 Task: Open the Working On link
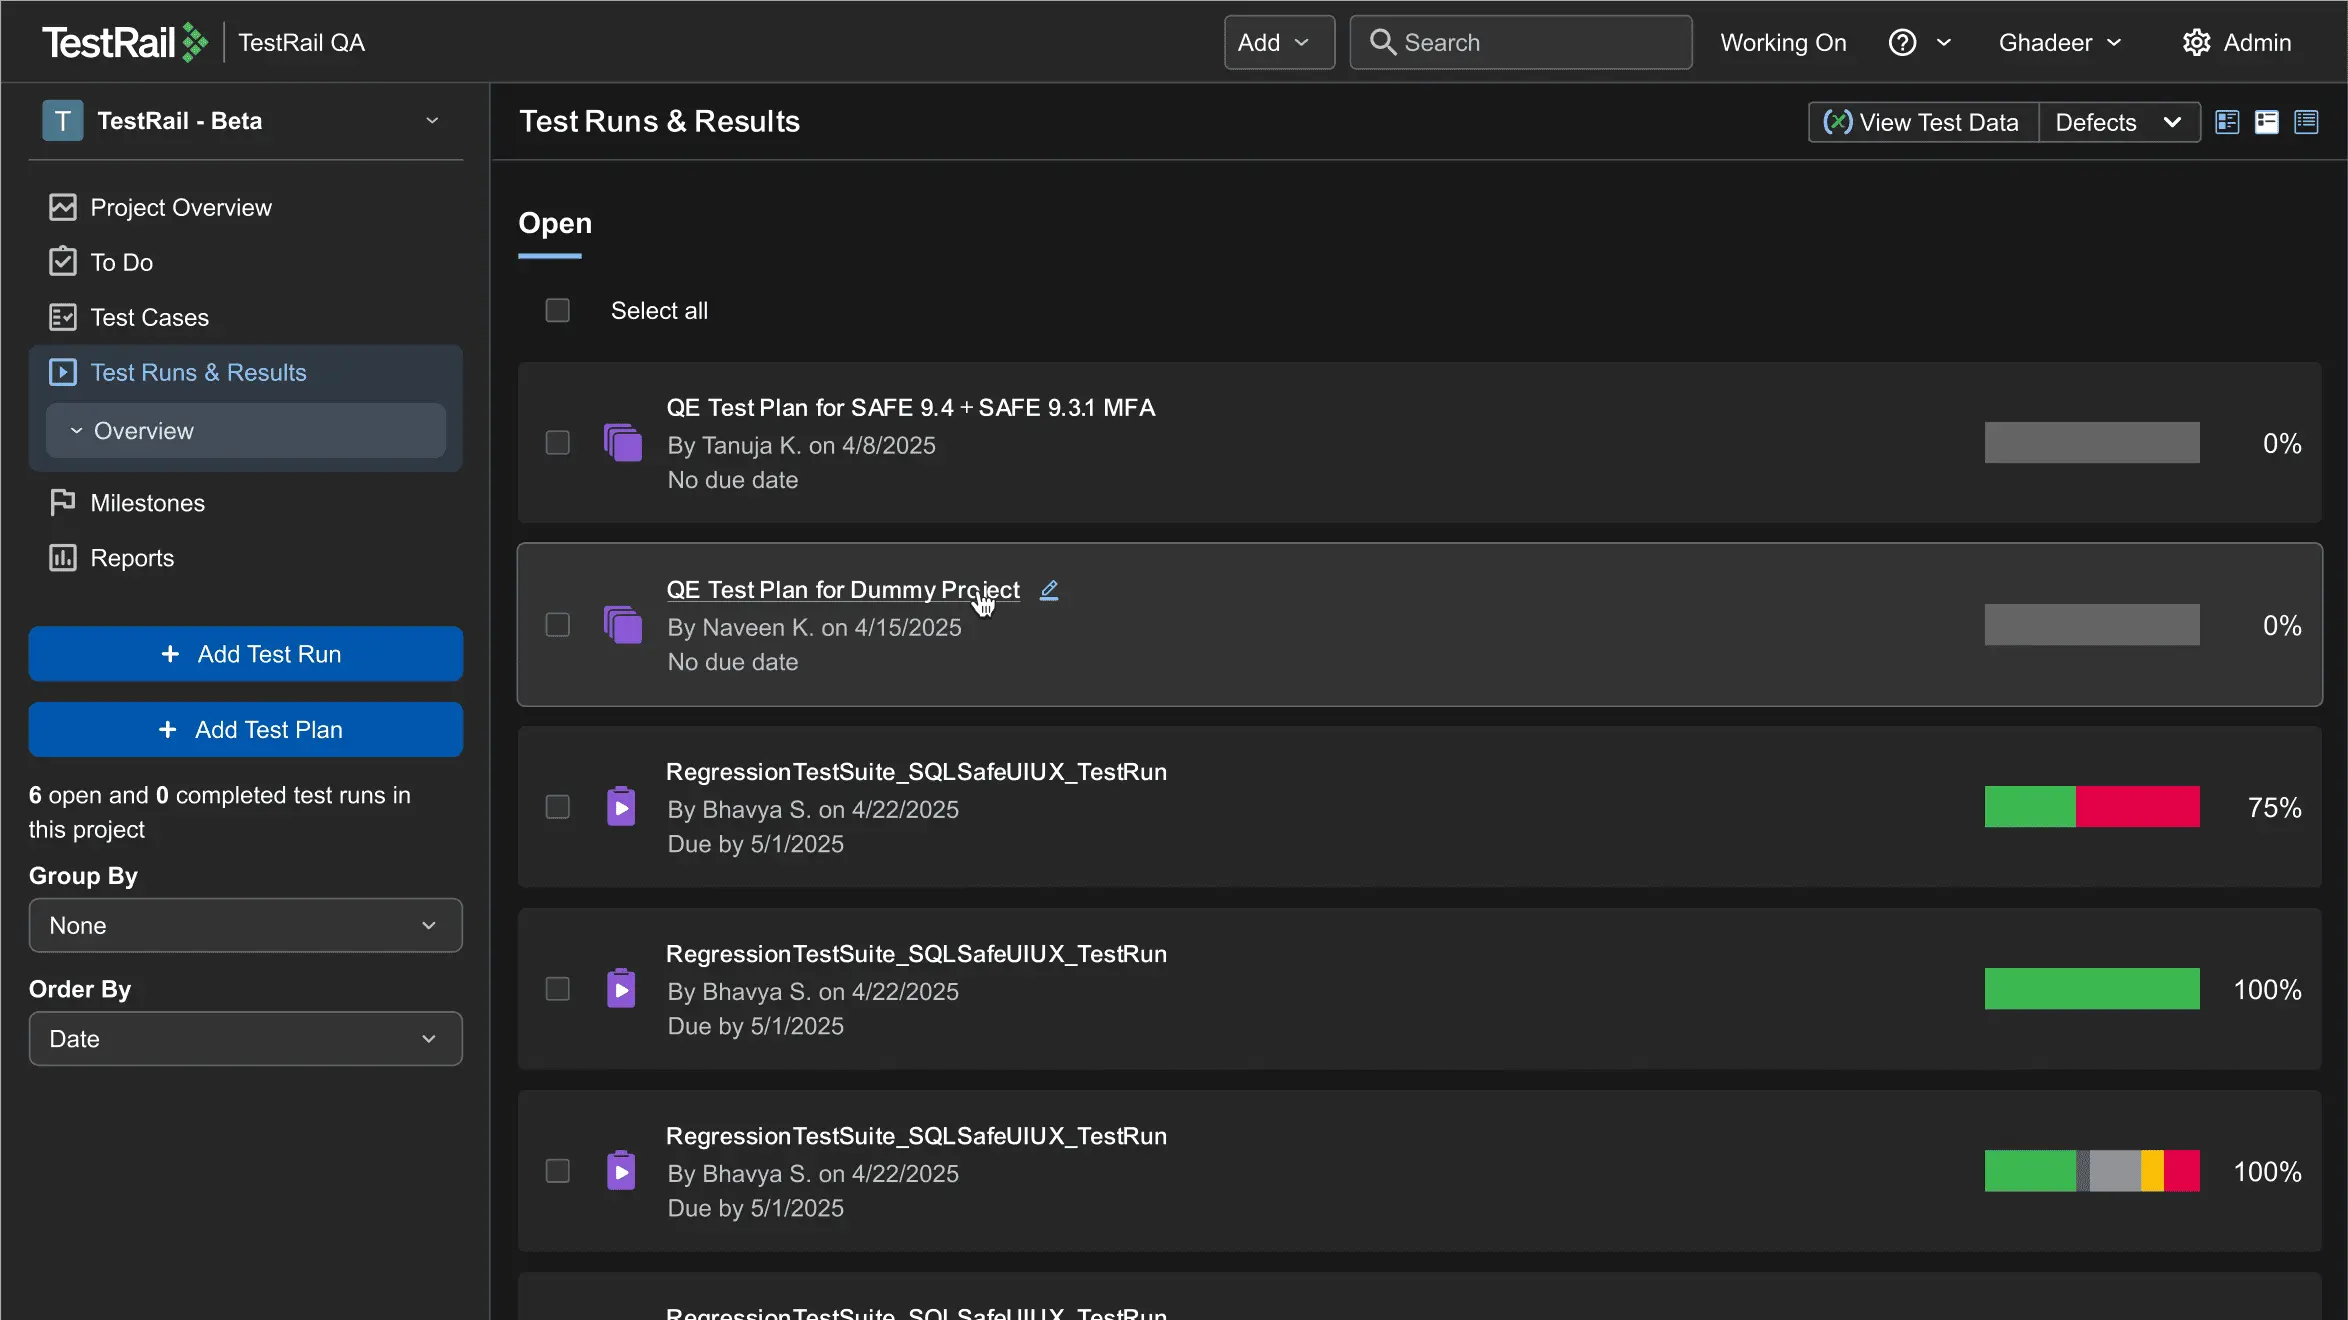[x=1783, y=42]
